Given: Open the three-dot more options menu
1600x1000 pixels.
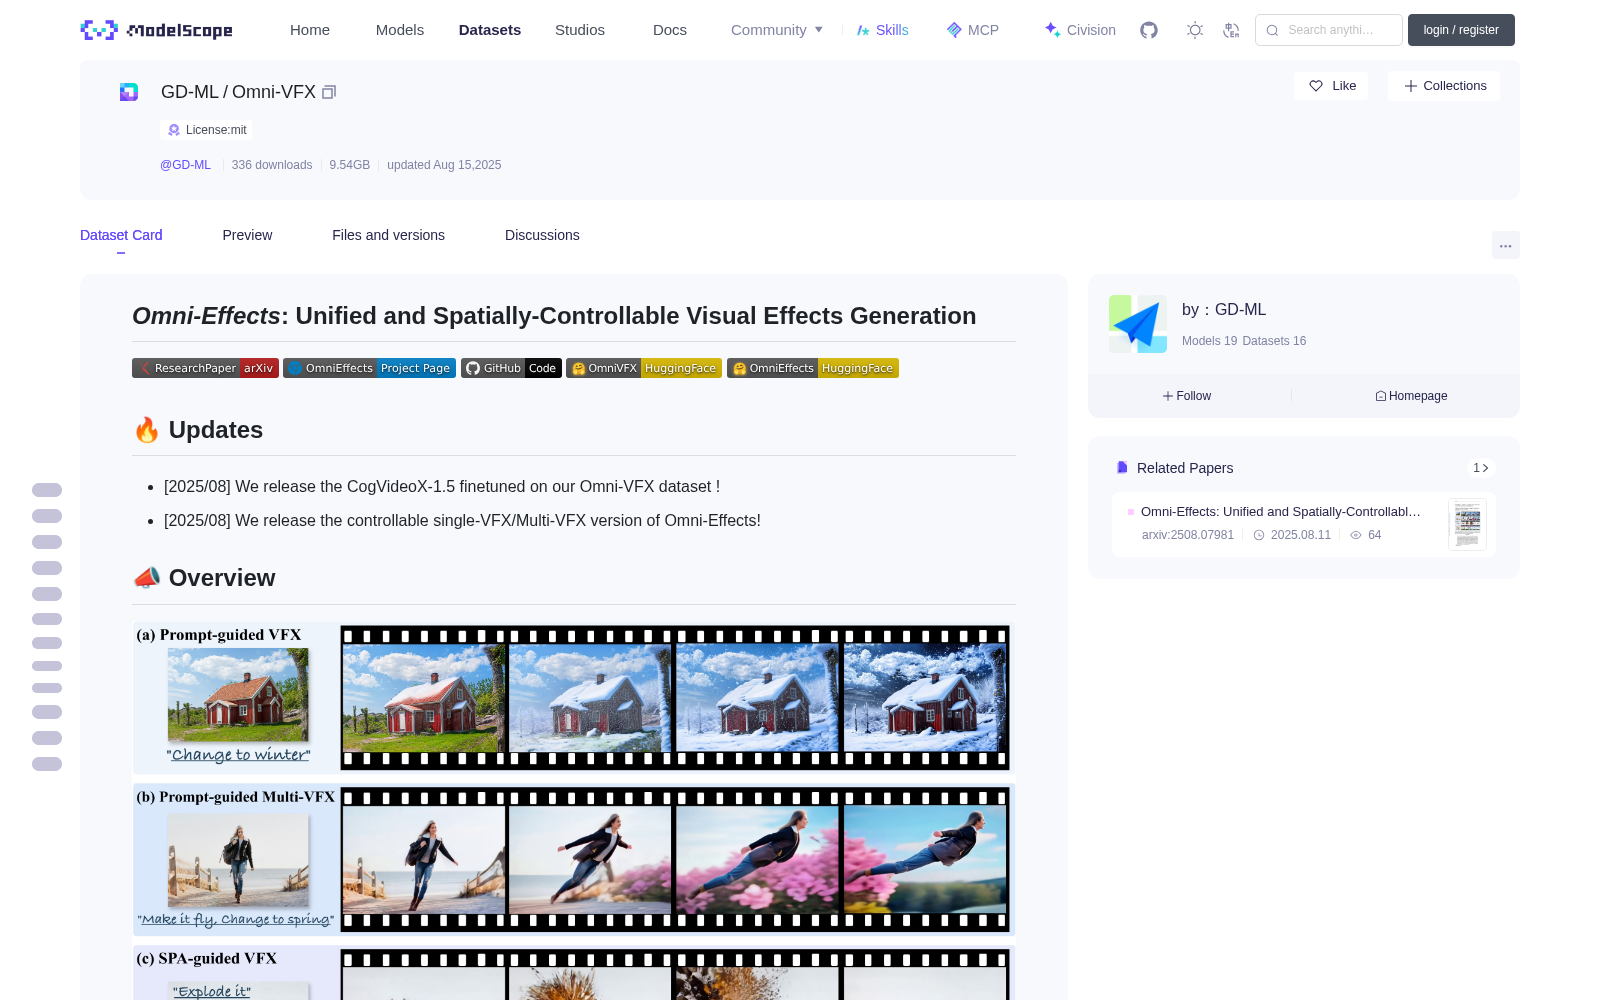Looking at the screenshot, I should (1506, 245).
